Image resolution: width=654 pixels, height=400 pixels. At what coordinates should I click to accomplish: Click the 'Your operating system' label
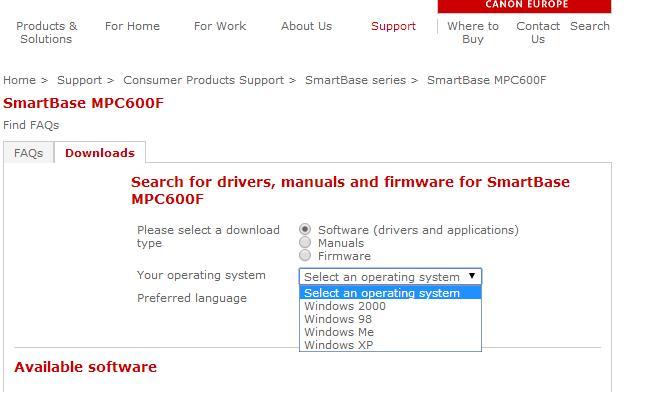(201, 275)
